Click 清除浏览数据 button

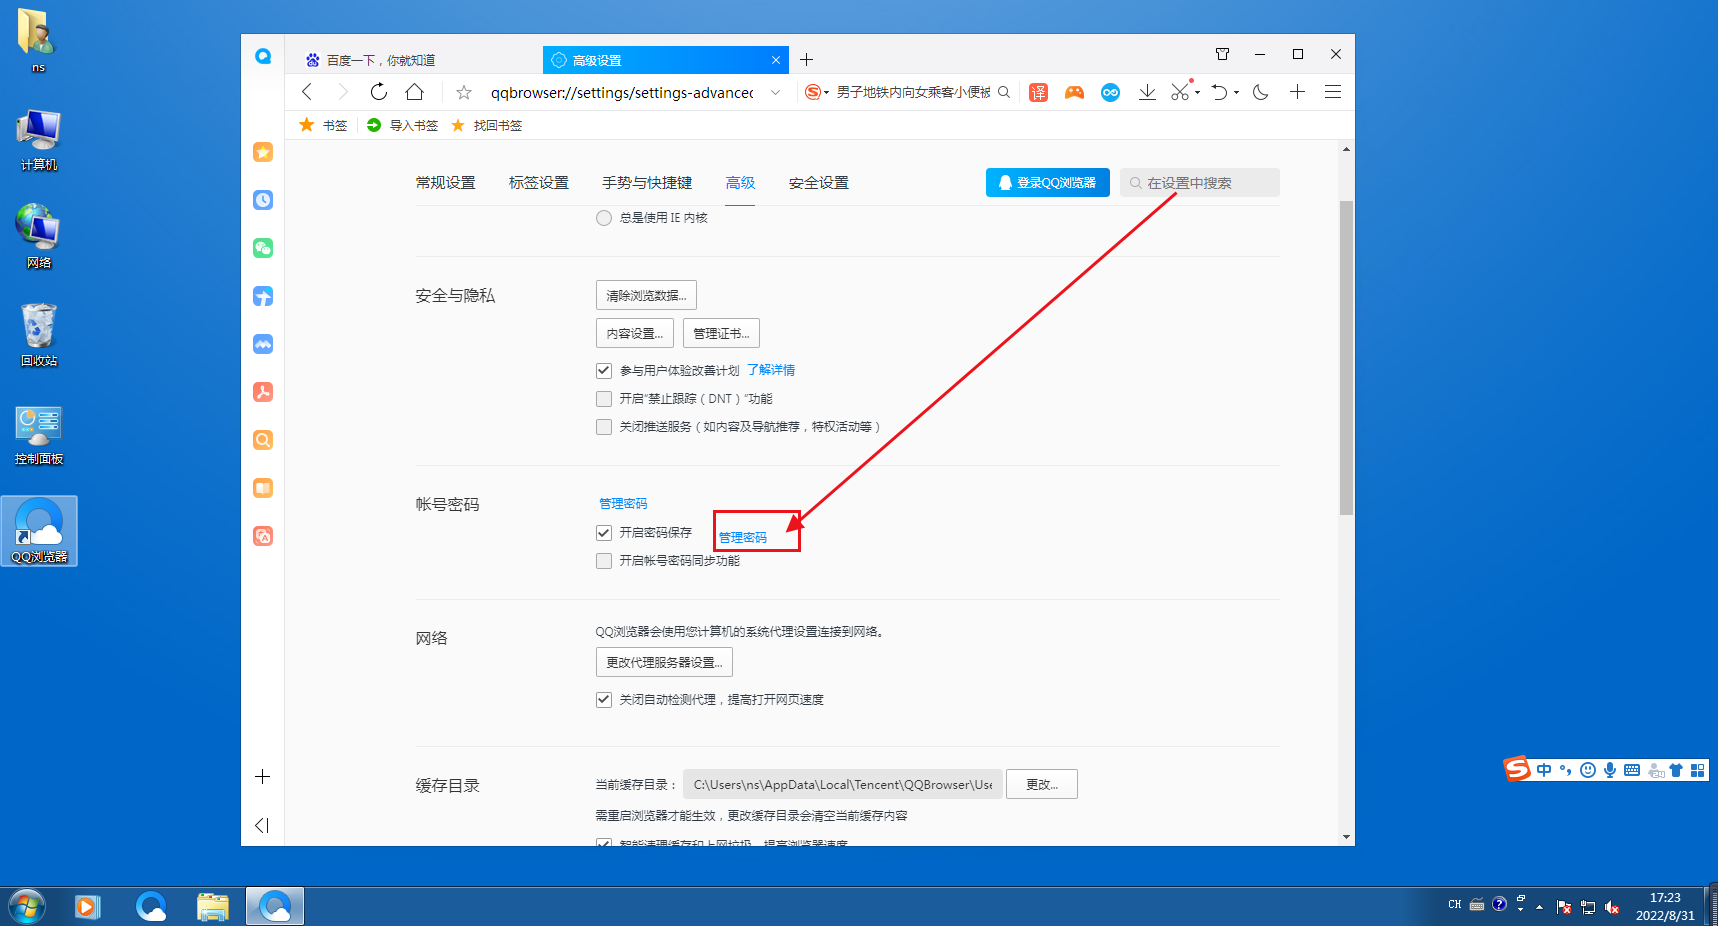click(x=646, y=295)
